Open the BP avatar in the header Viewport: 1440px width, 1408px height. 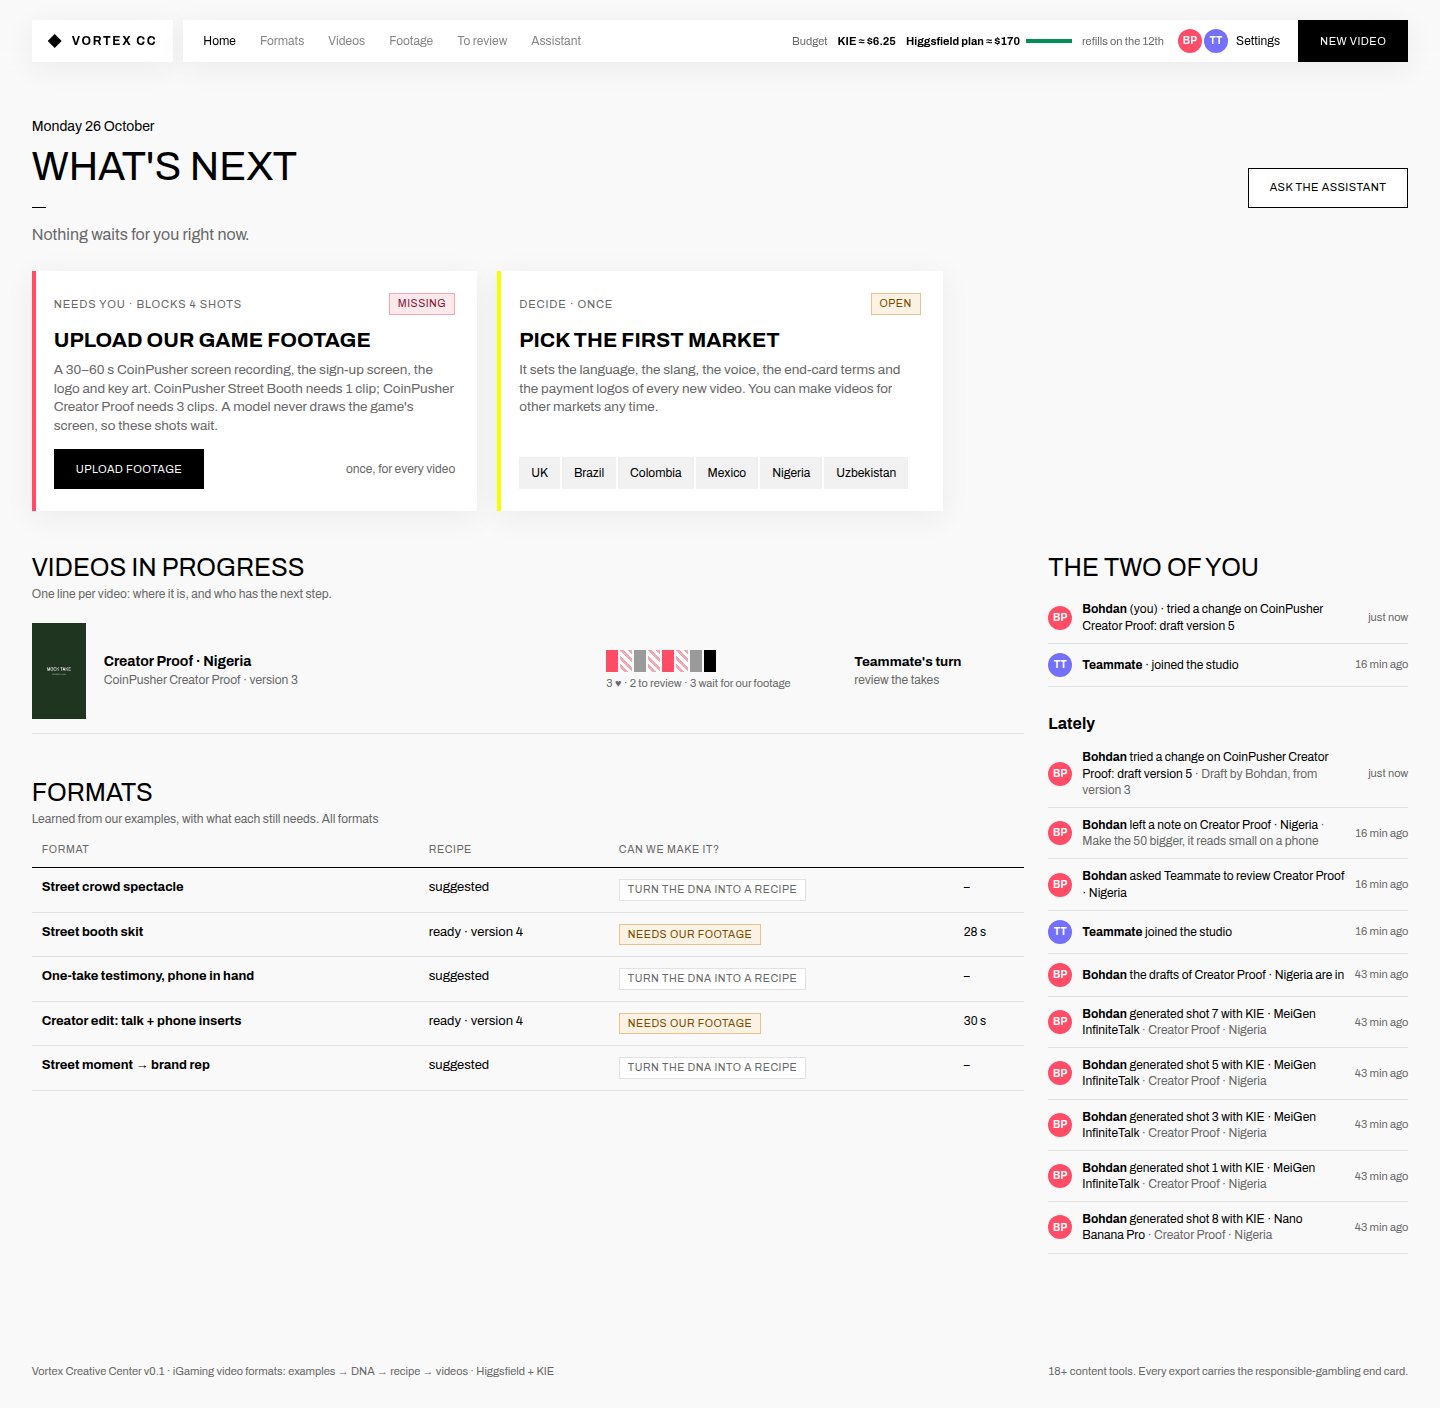1189,41
